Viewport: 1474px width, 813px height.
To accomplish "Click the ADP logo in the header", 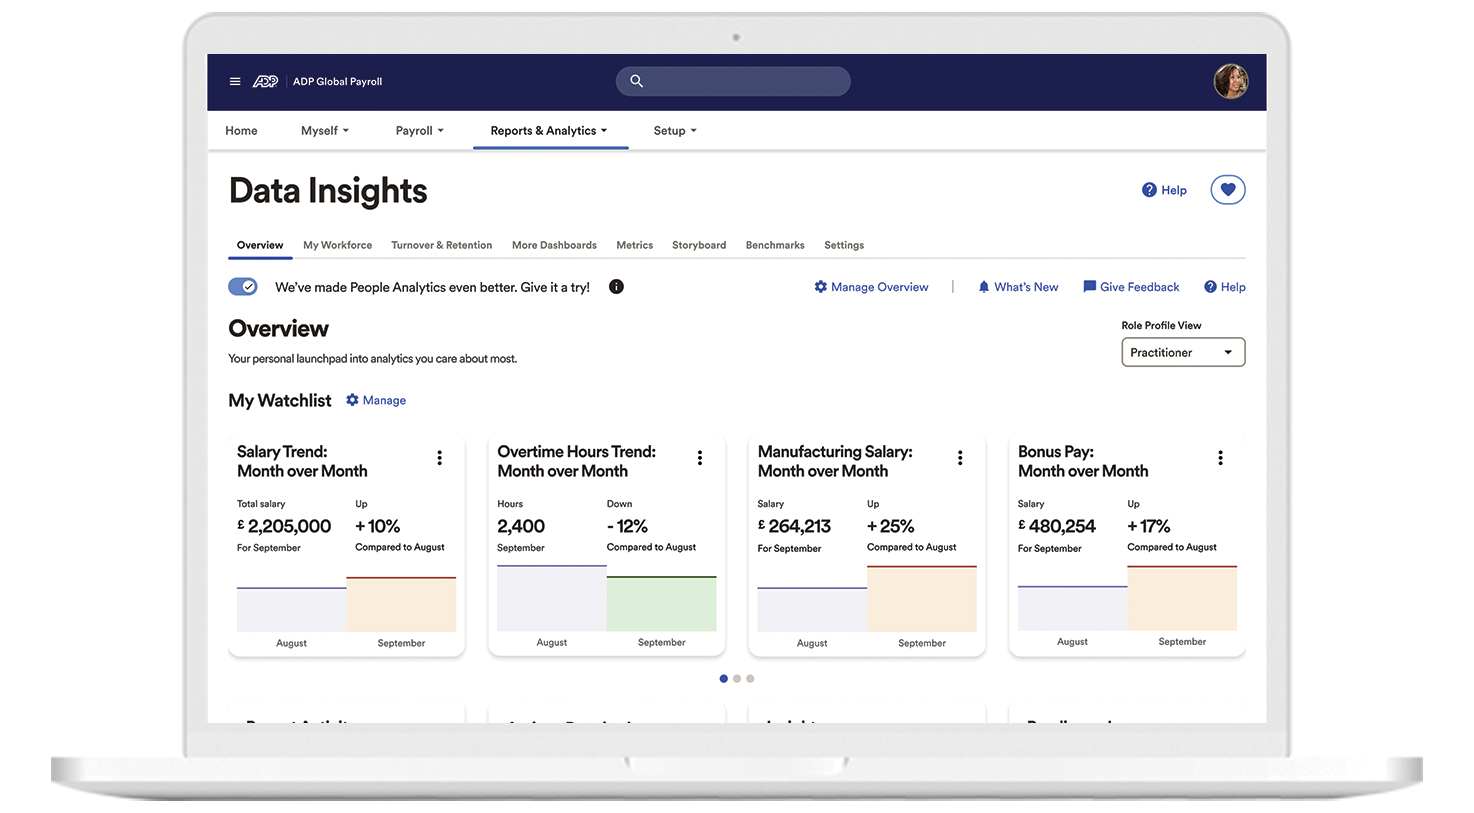I will (265, 82).
